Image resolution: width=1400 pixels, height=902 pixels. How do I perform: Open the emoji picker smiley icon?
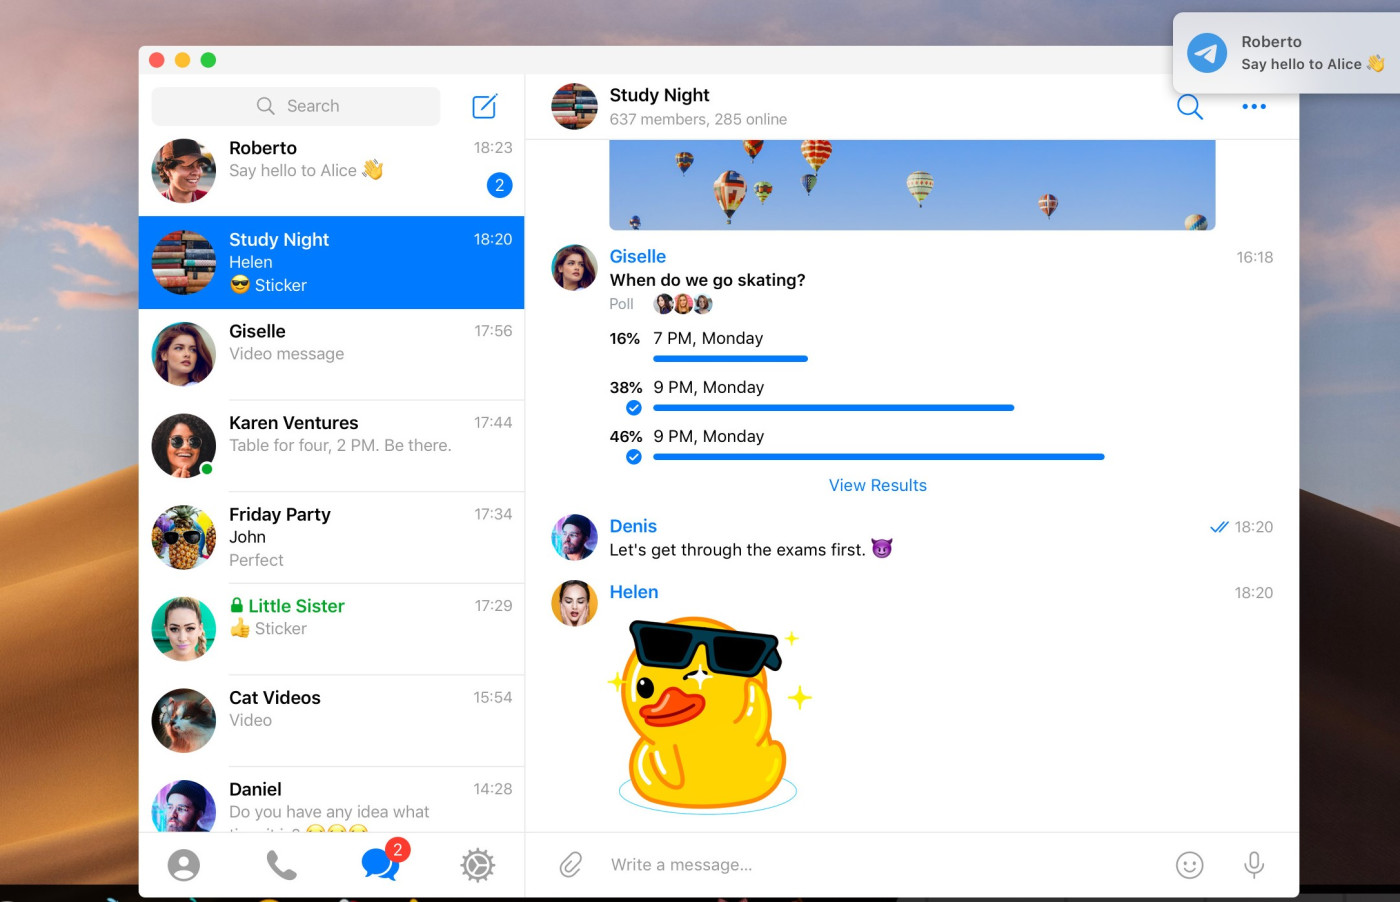pos(1189,865)
